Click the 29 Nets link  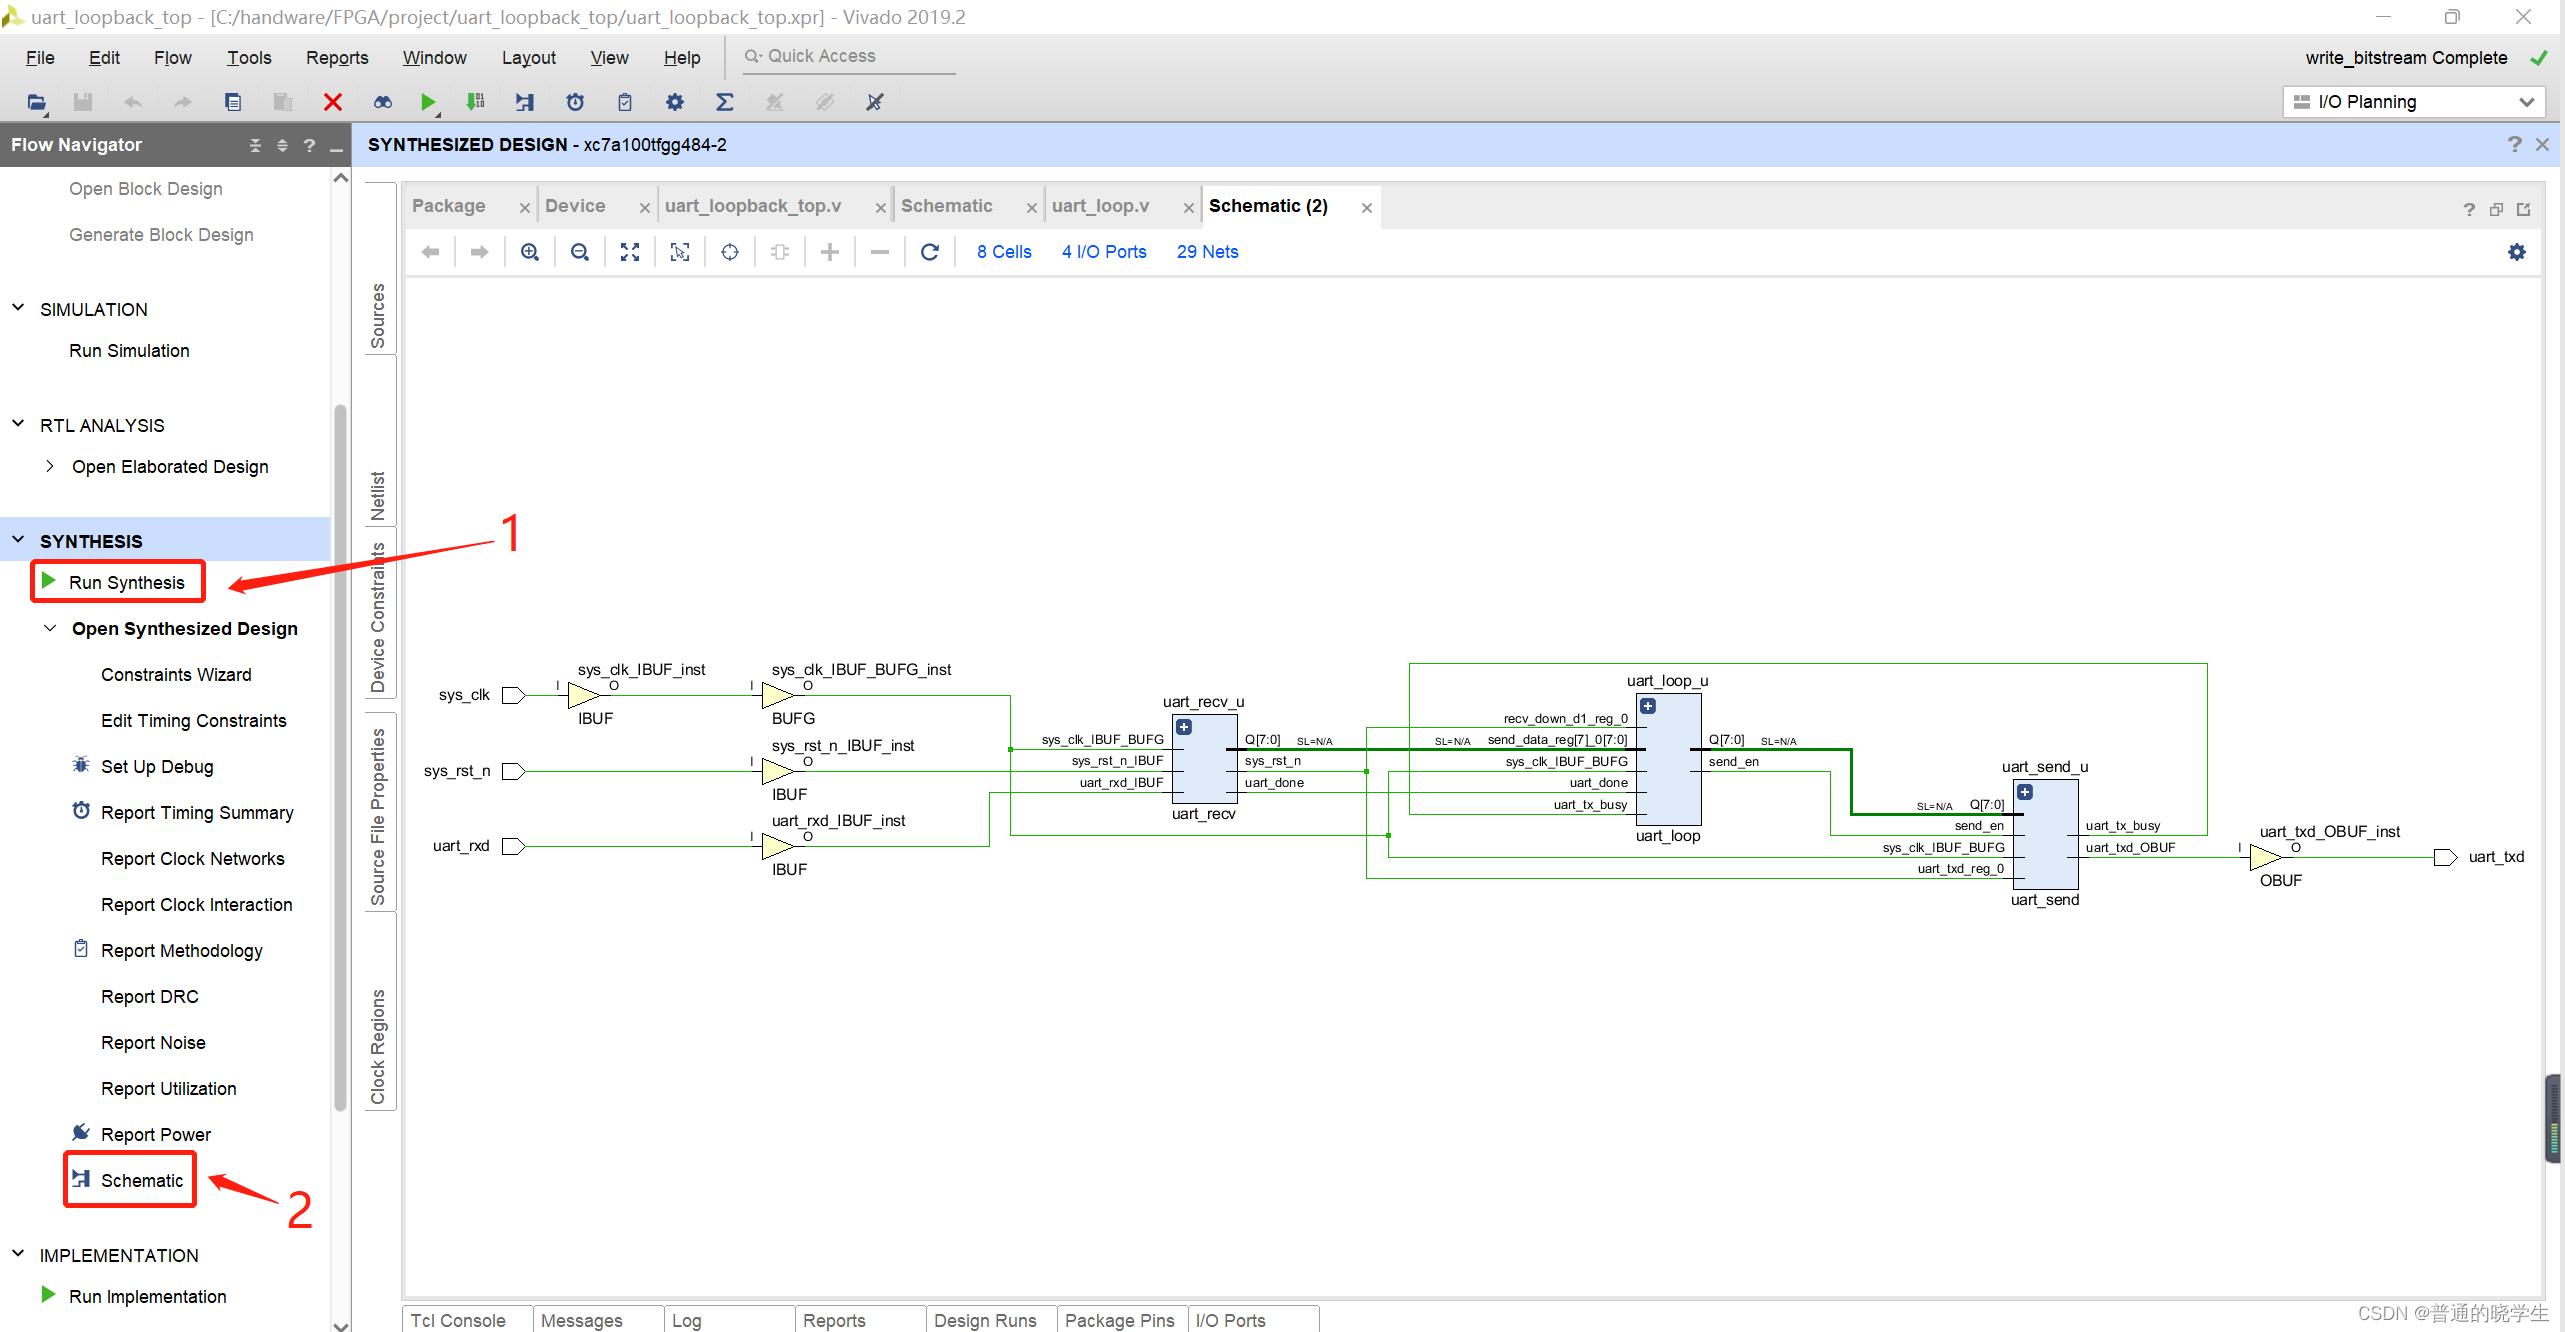pyautogui.click(x=1207, y=252)
